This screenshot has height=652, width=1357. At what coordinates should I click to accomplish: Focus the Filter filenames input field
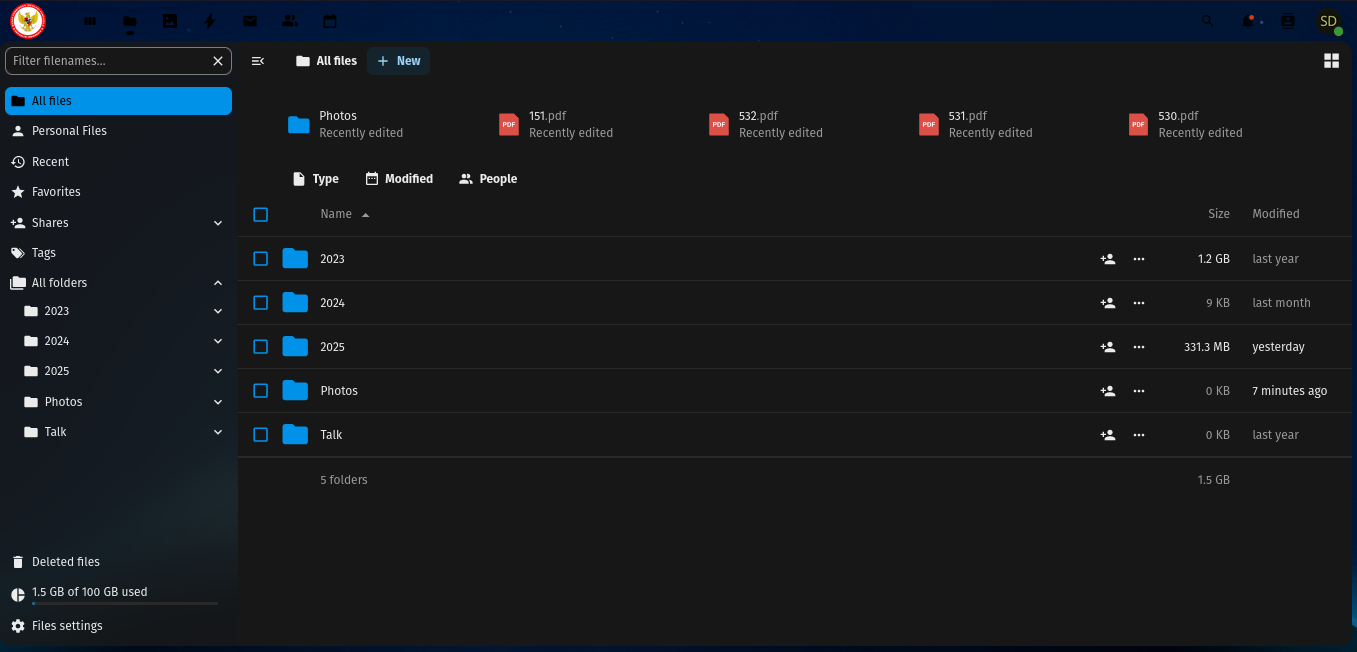click(108, 61)
